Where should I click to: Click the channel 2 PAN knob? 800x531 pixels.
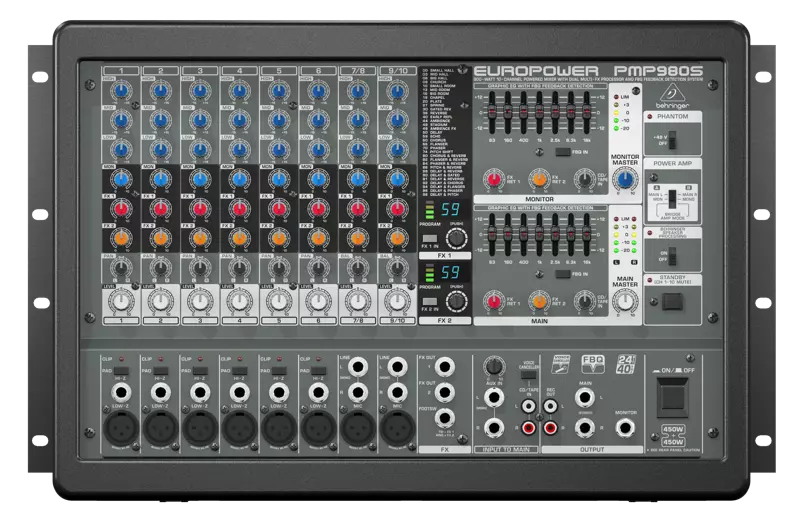point(160,267)
